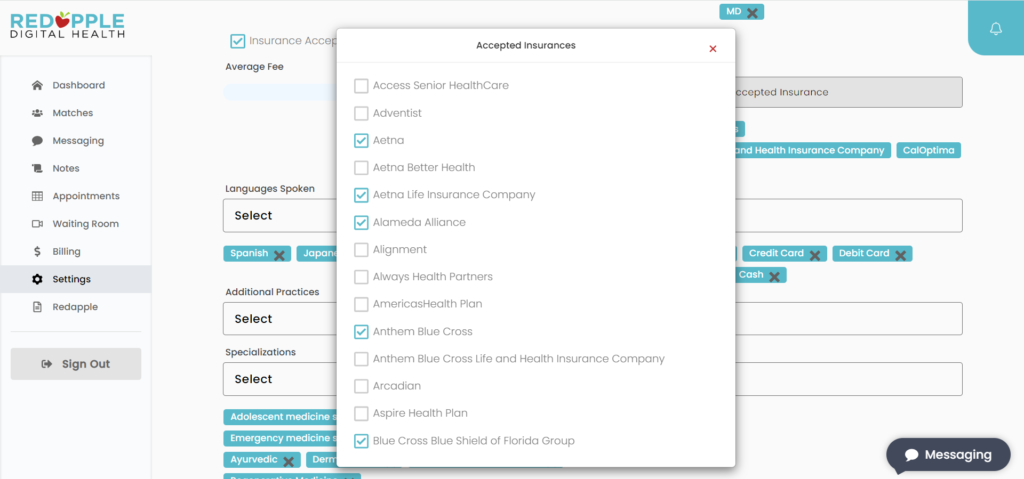Open Messaging in the sidebar menu
The height and width of the screenshot is (479, 1024).
click(76, 140)
